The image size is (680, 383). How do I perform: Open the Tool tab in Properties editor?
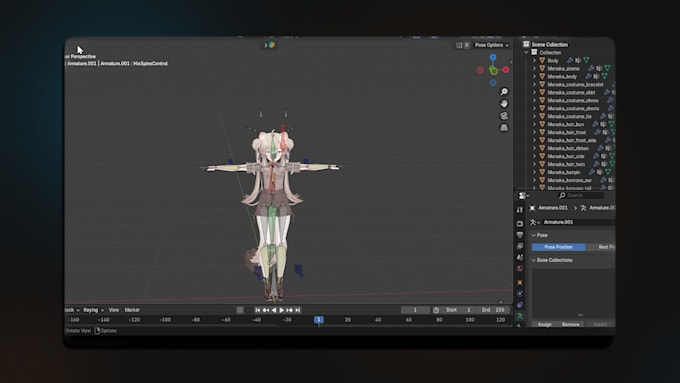520,210
